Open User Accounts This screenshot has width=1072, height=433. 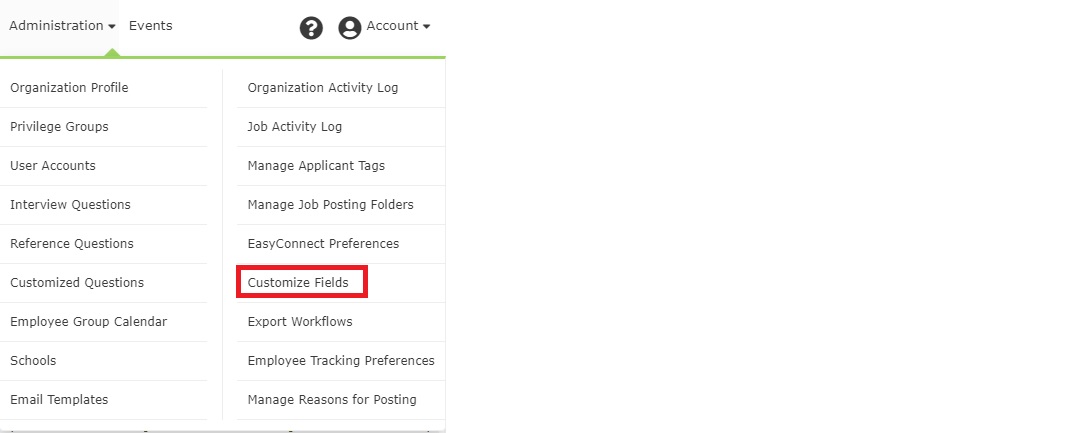click(x=53, y=166)
